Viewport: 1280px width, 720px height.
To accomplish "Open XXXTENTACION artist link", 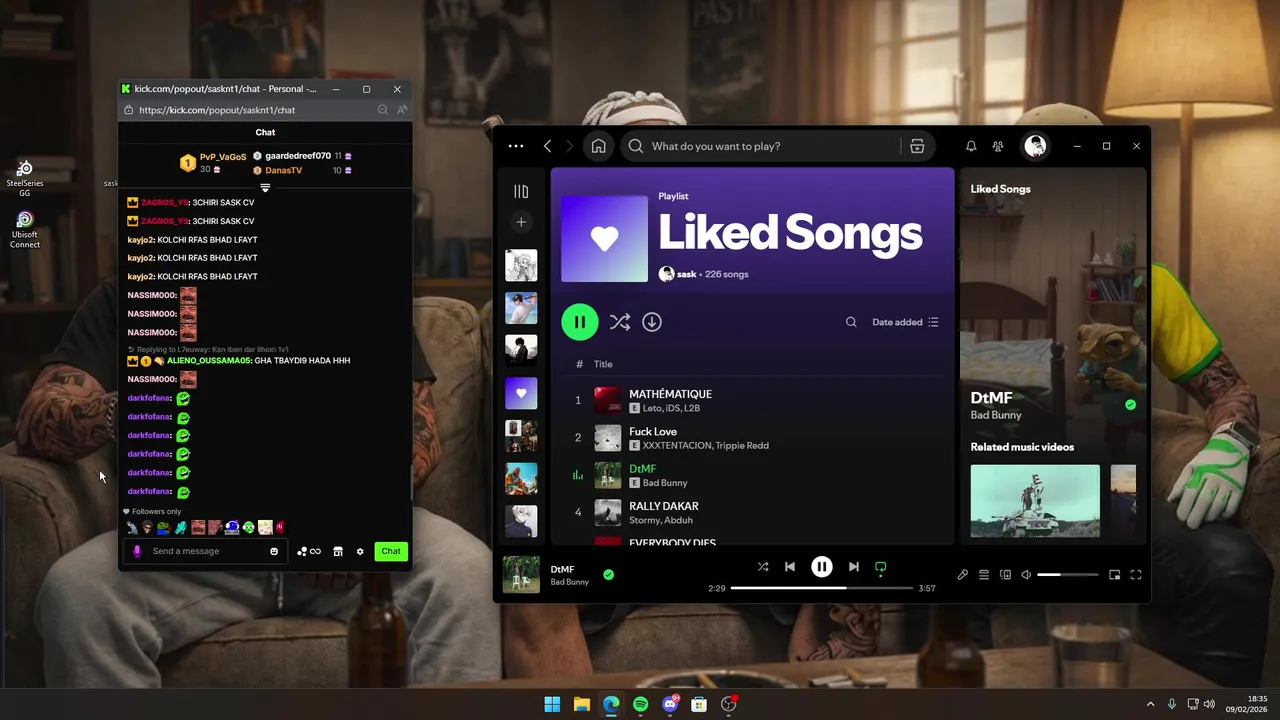I will point(677,446).
